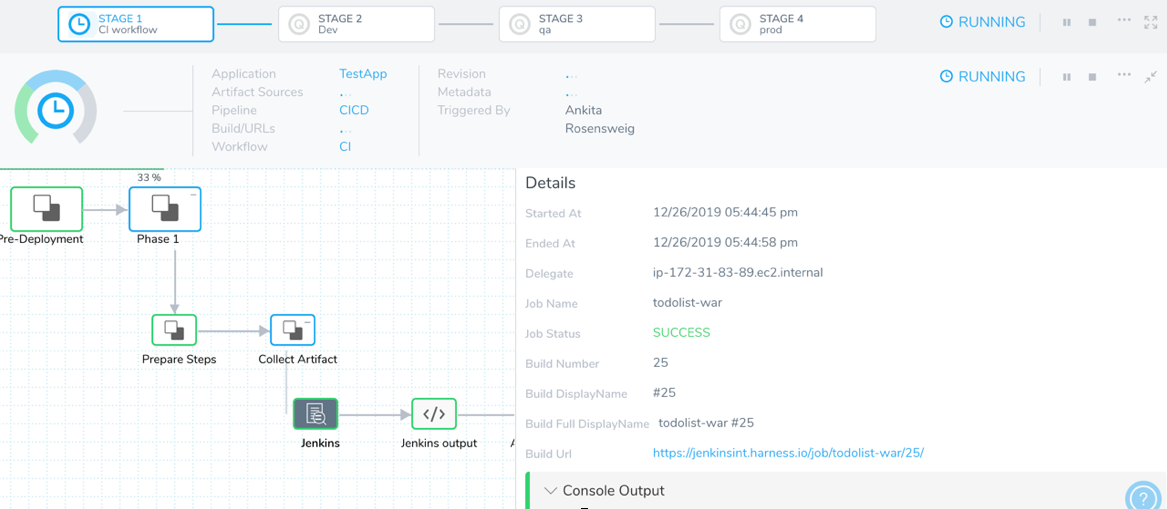Select the Jenkins output script node
The height and width of the screenshot is (509, 1167).
pyautogui.click(x=434, y=414)
